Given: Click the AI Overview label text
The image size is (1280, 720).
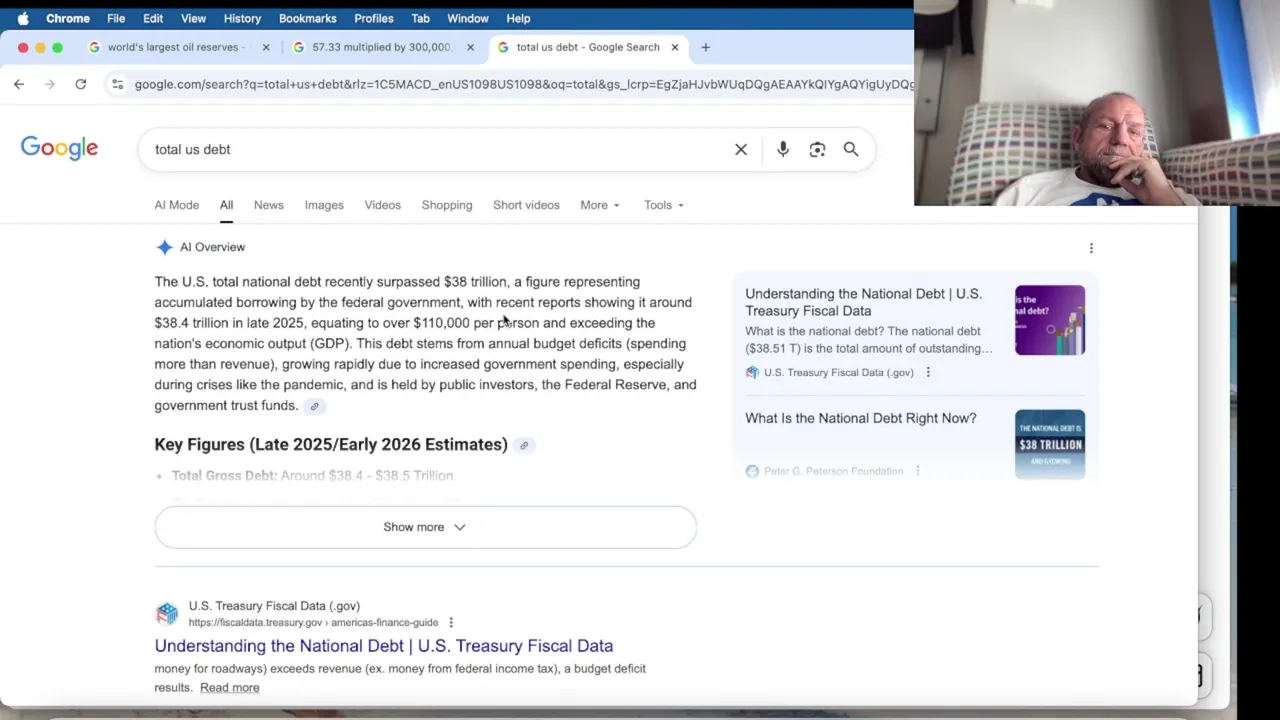Looking at the screenshot, I should (x=212, y=247).
